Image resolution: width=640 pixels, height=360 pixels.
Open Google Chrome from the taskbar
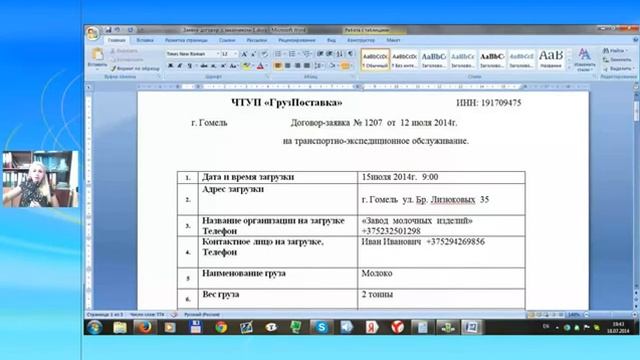point(221,327)
